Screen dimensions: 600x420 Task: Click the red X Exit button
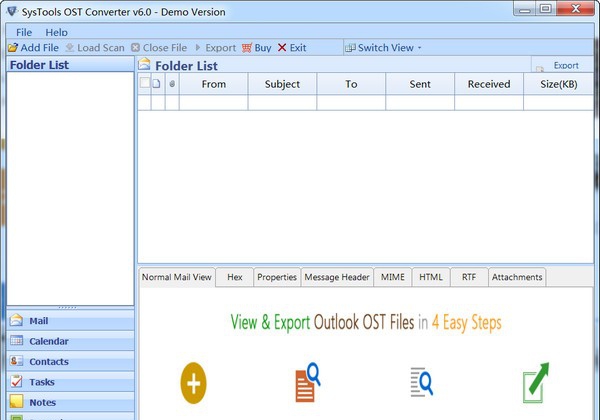[x=292, y=48]
